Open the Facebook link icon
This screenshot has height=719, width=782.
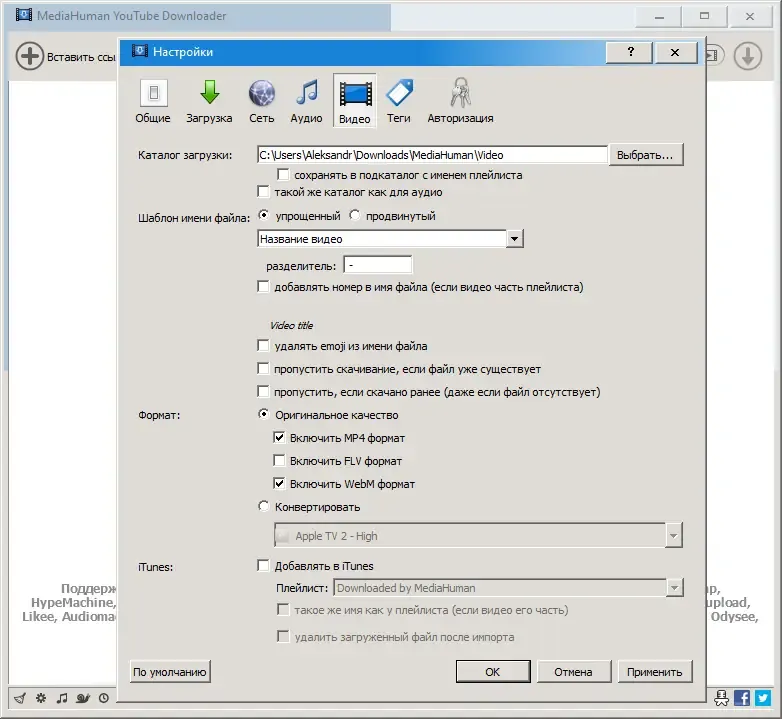point(742,698)
